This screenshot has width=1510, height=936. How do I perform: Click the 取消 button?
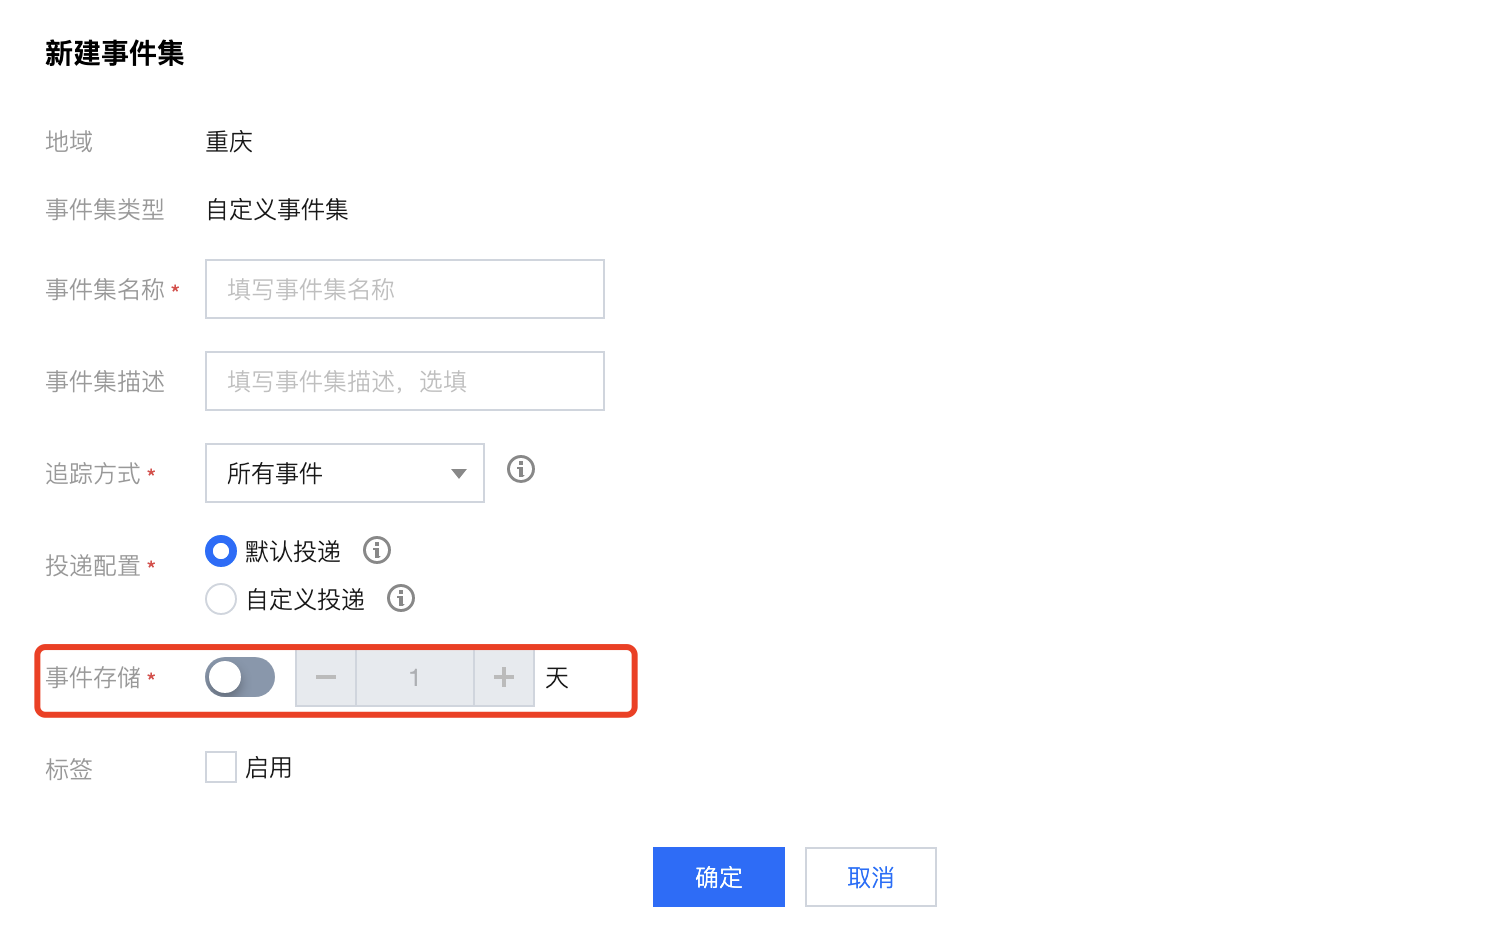point(871,877)
